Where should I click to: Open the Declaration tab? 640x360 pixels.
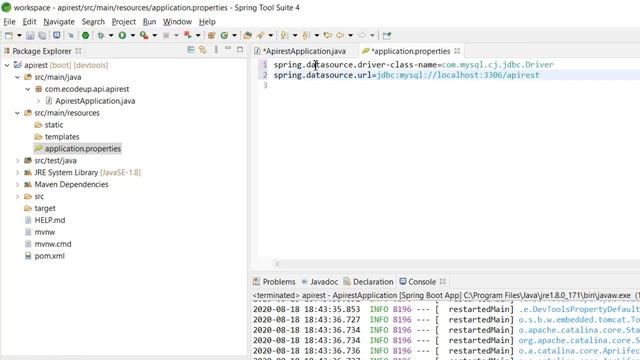tap(368, 282)
